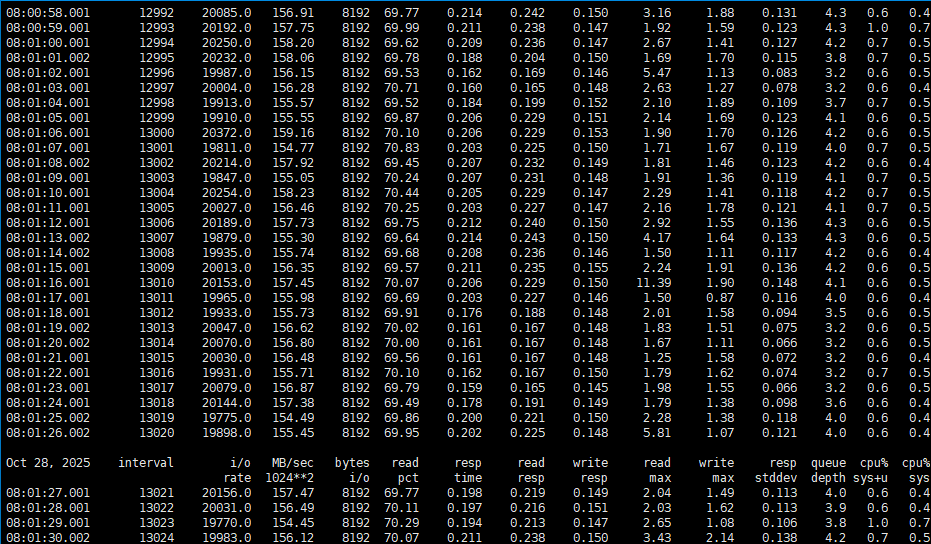
Task: Select the read max value 5.81
Action: coord(656,432)
